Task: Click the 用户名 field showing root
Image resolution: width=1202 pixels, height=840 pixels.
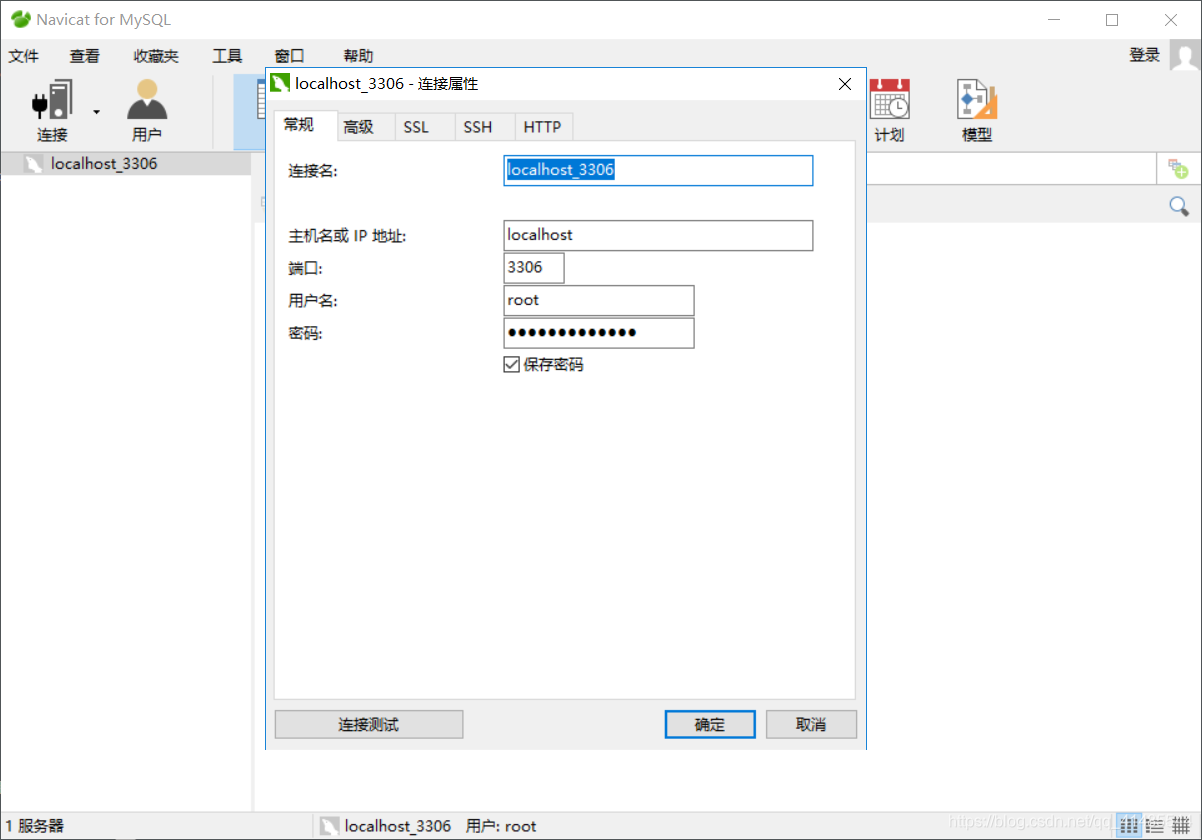Action: pos(598,300)
